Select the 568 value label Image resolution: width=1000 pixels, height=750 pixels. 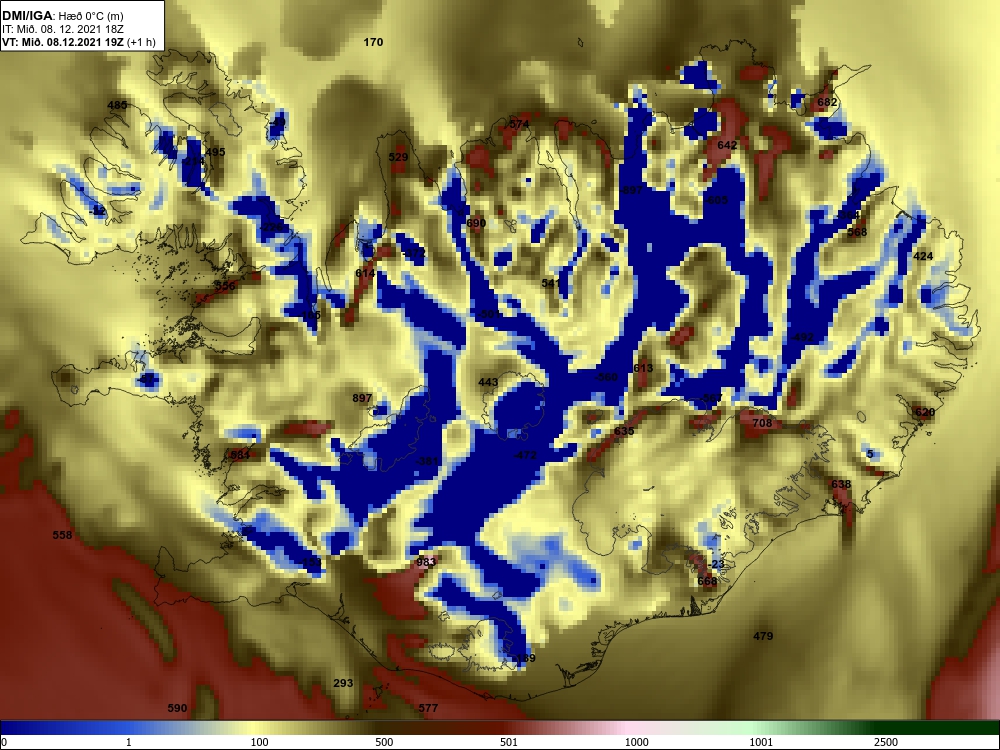point(857,232)
